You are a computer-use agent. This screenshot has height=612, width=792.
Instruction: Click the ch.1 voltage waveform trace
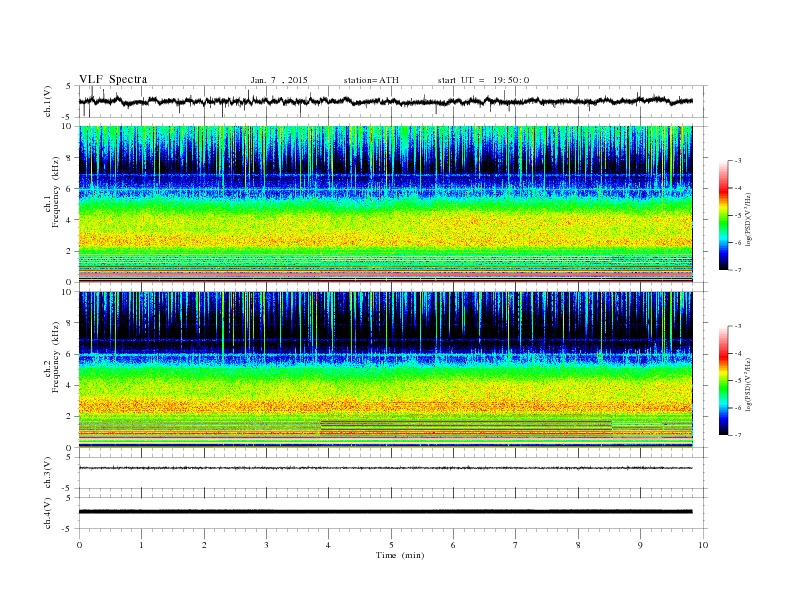[385, 101]
